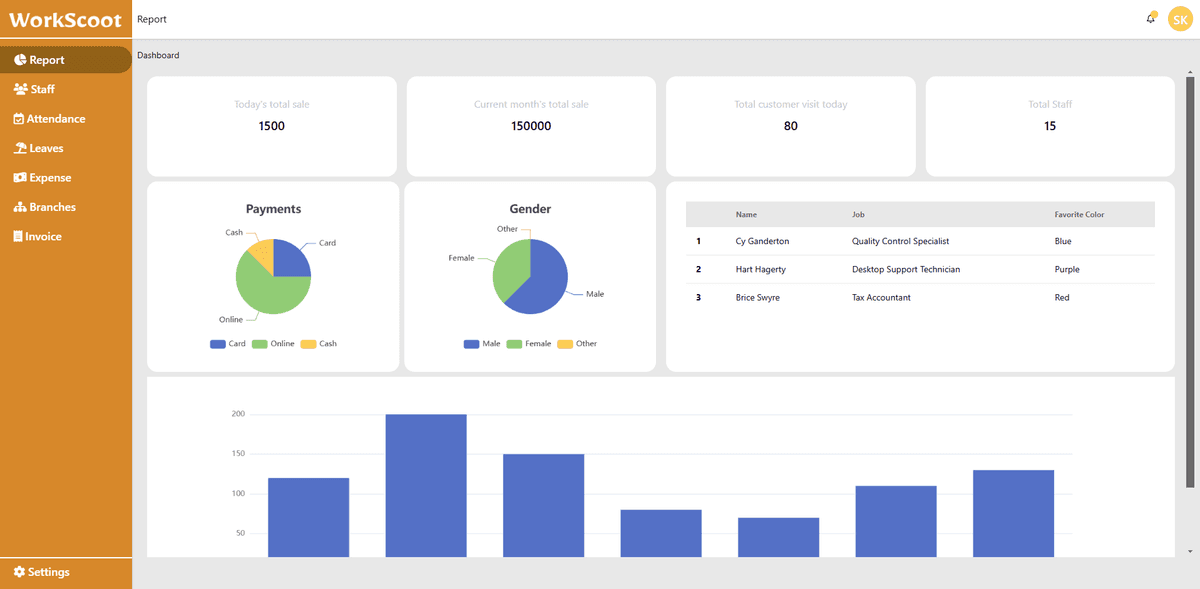The height and width of the screenshot is (589, 1200).
Task: Click the bar chart bar at 150
Action: [x=543, y=505]
